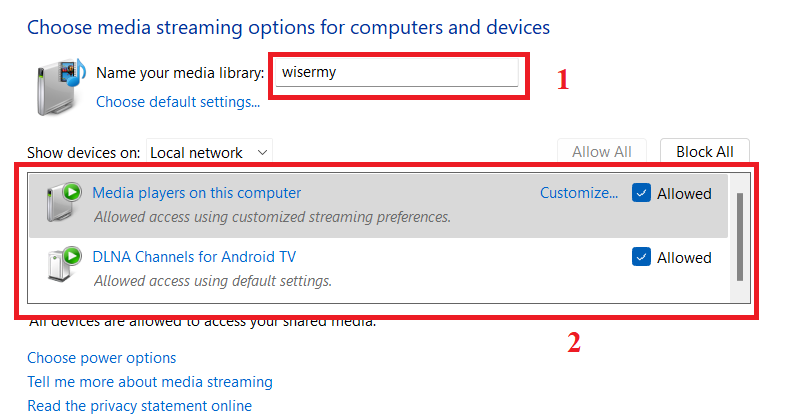This screenshot has height=418, width=794.
Task: Open the Show devices on dropdown
Action: click(x=209, y=152)
